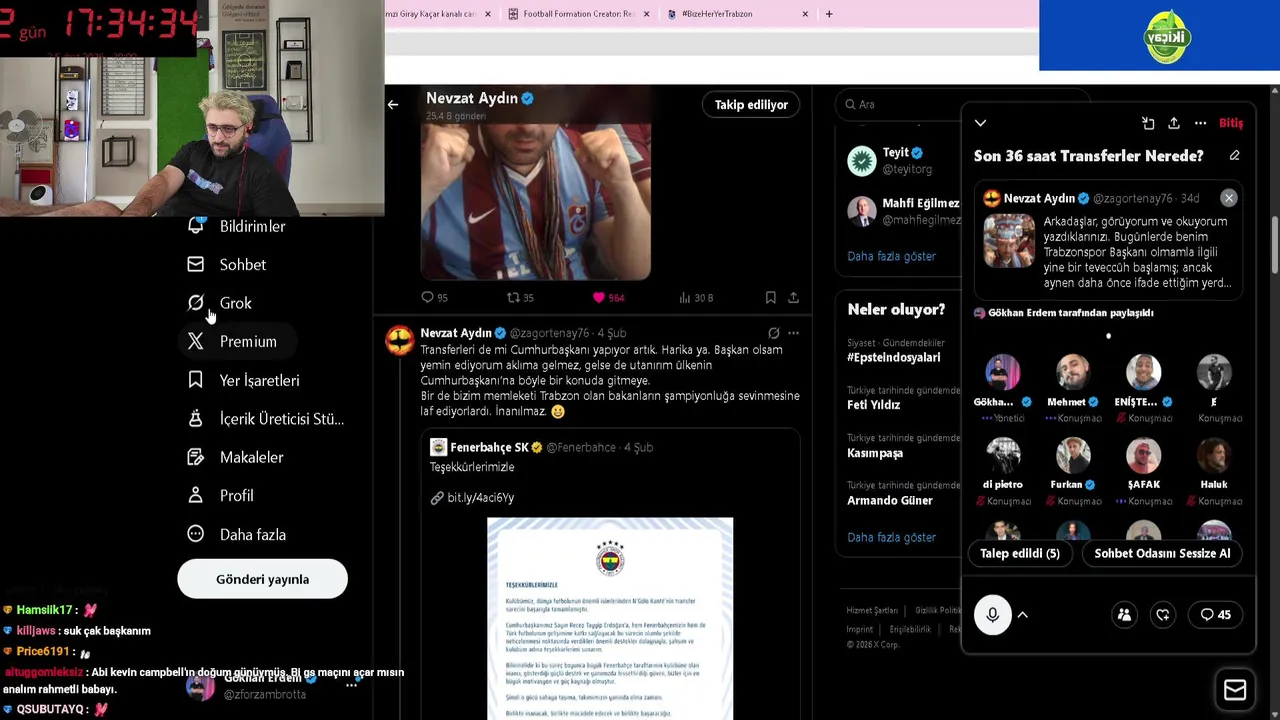Select speaker ŞAFAK avatar
This screenshot has height=720, width=1280.
point(1143,455)
